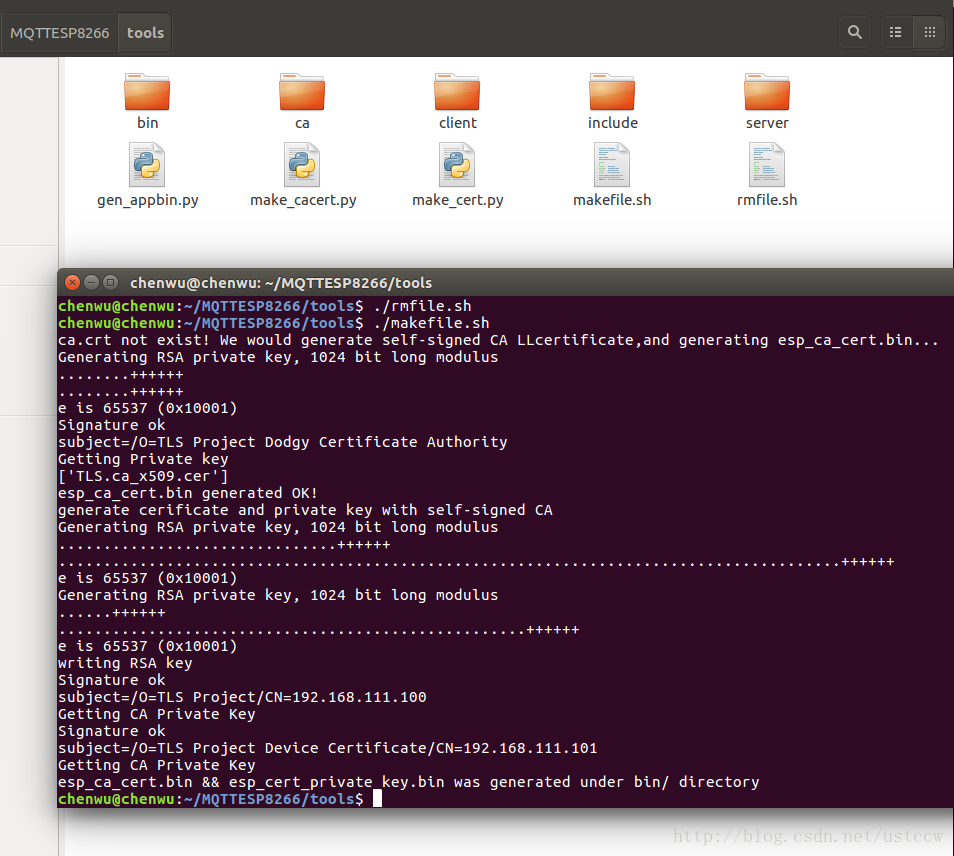Screen dimensions: 954x856
Task: Go to the MQTTESP8266 path segment
Action: point(60,33)
